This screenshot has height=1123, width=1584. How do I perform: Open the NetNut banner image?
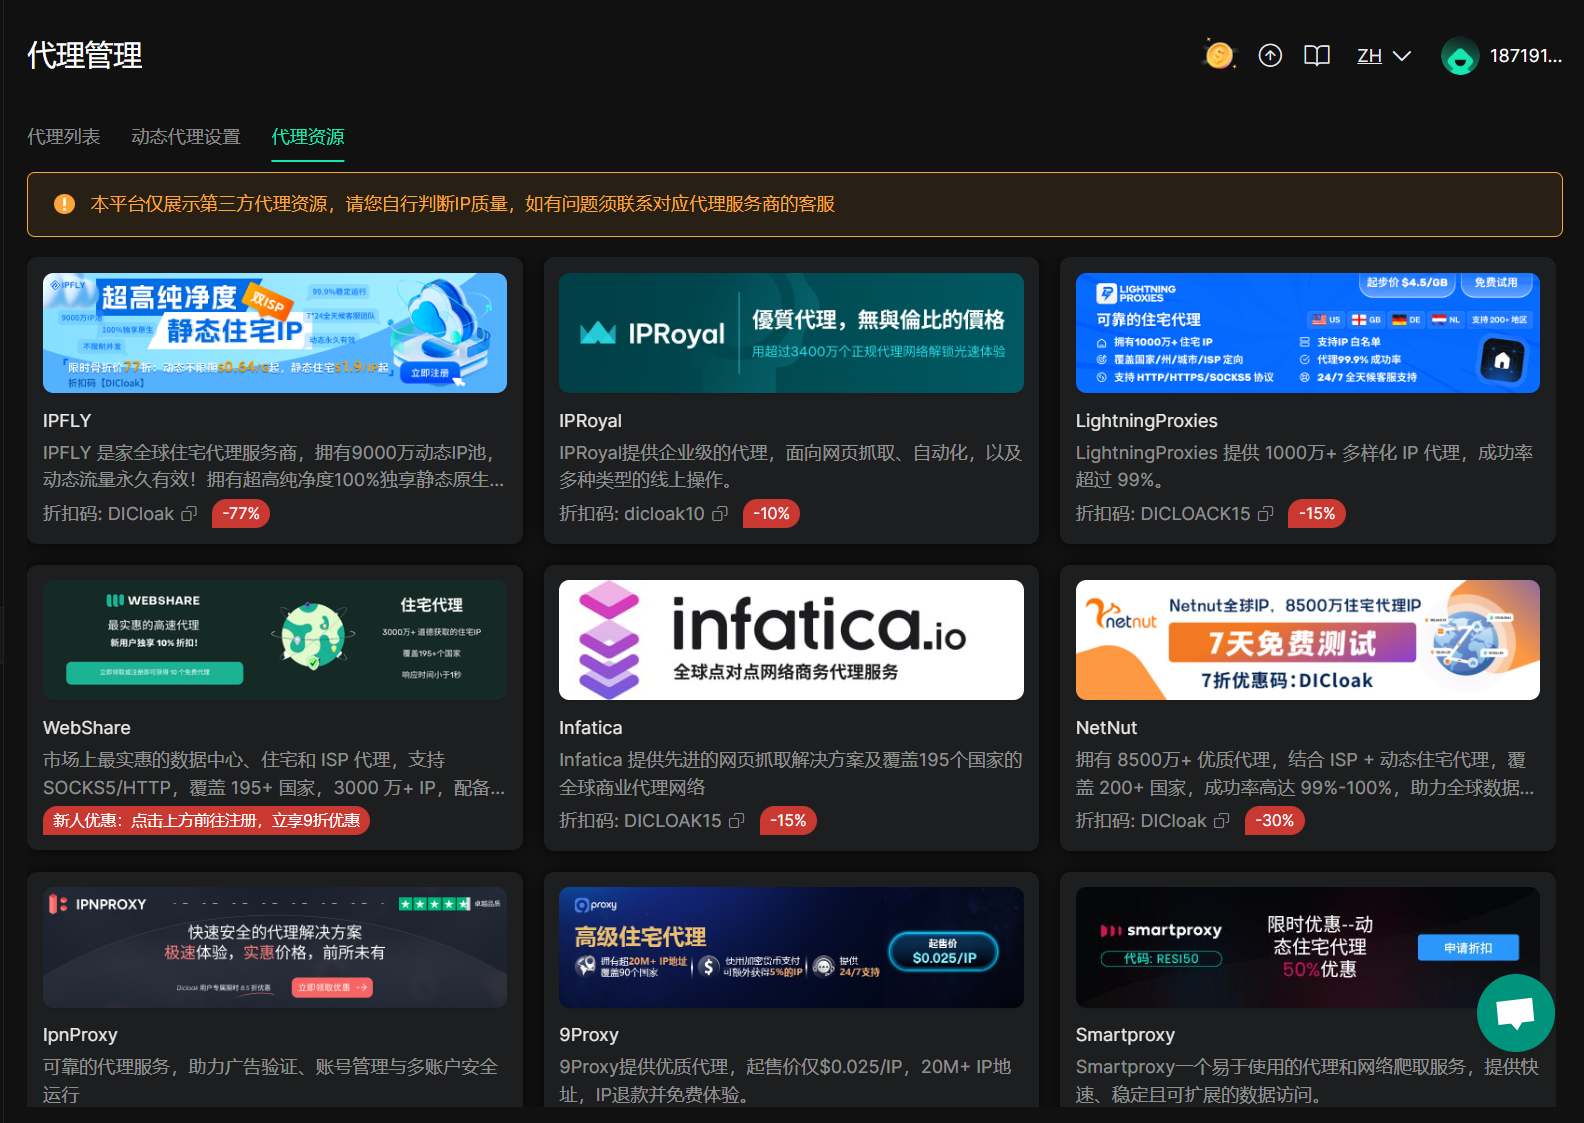[1308, 640]
